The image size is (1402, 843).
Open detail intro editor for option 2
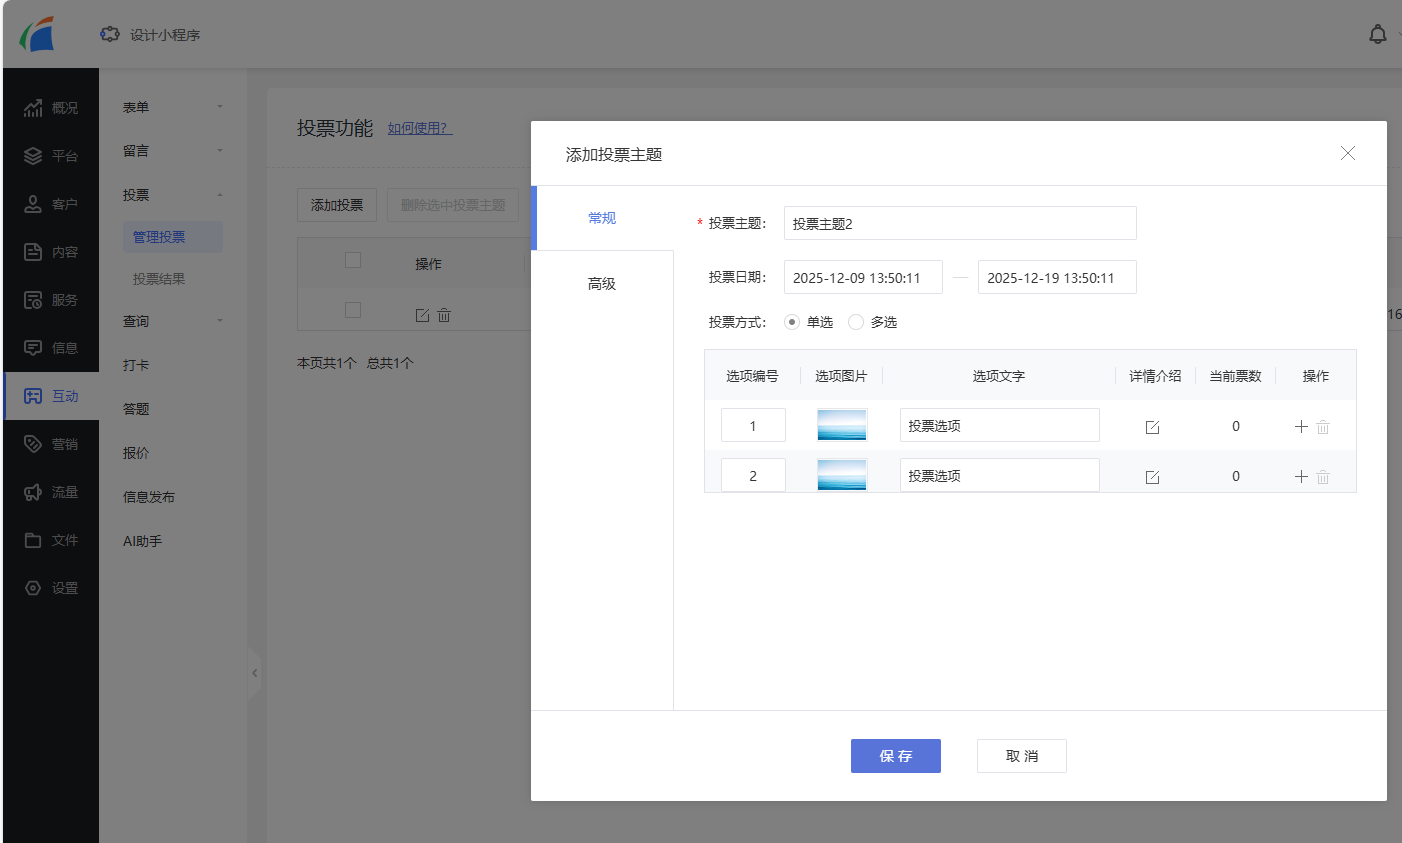[1152, 477]
